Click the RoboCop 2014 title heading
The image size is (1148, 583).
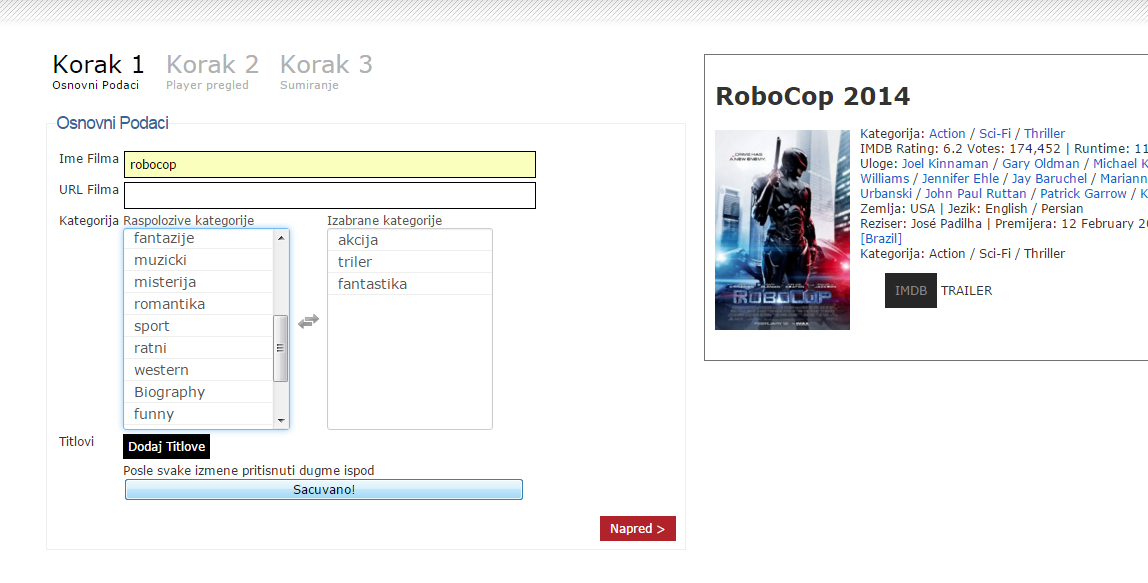[813, 96]
